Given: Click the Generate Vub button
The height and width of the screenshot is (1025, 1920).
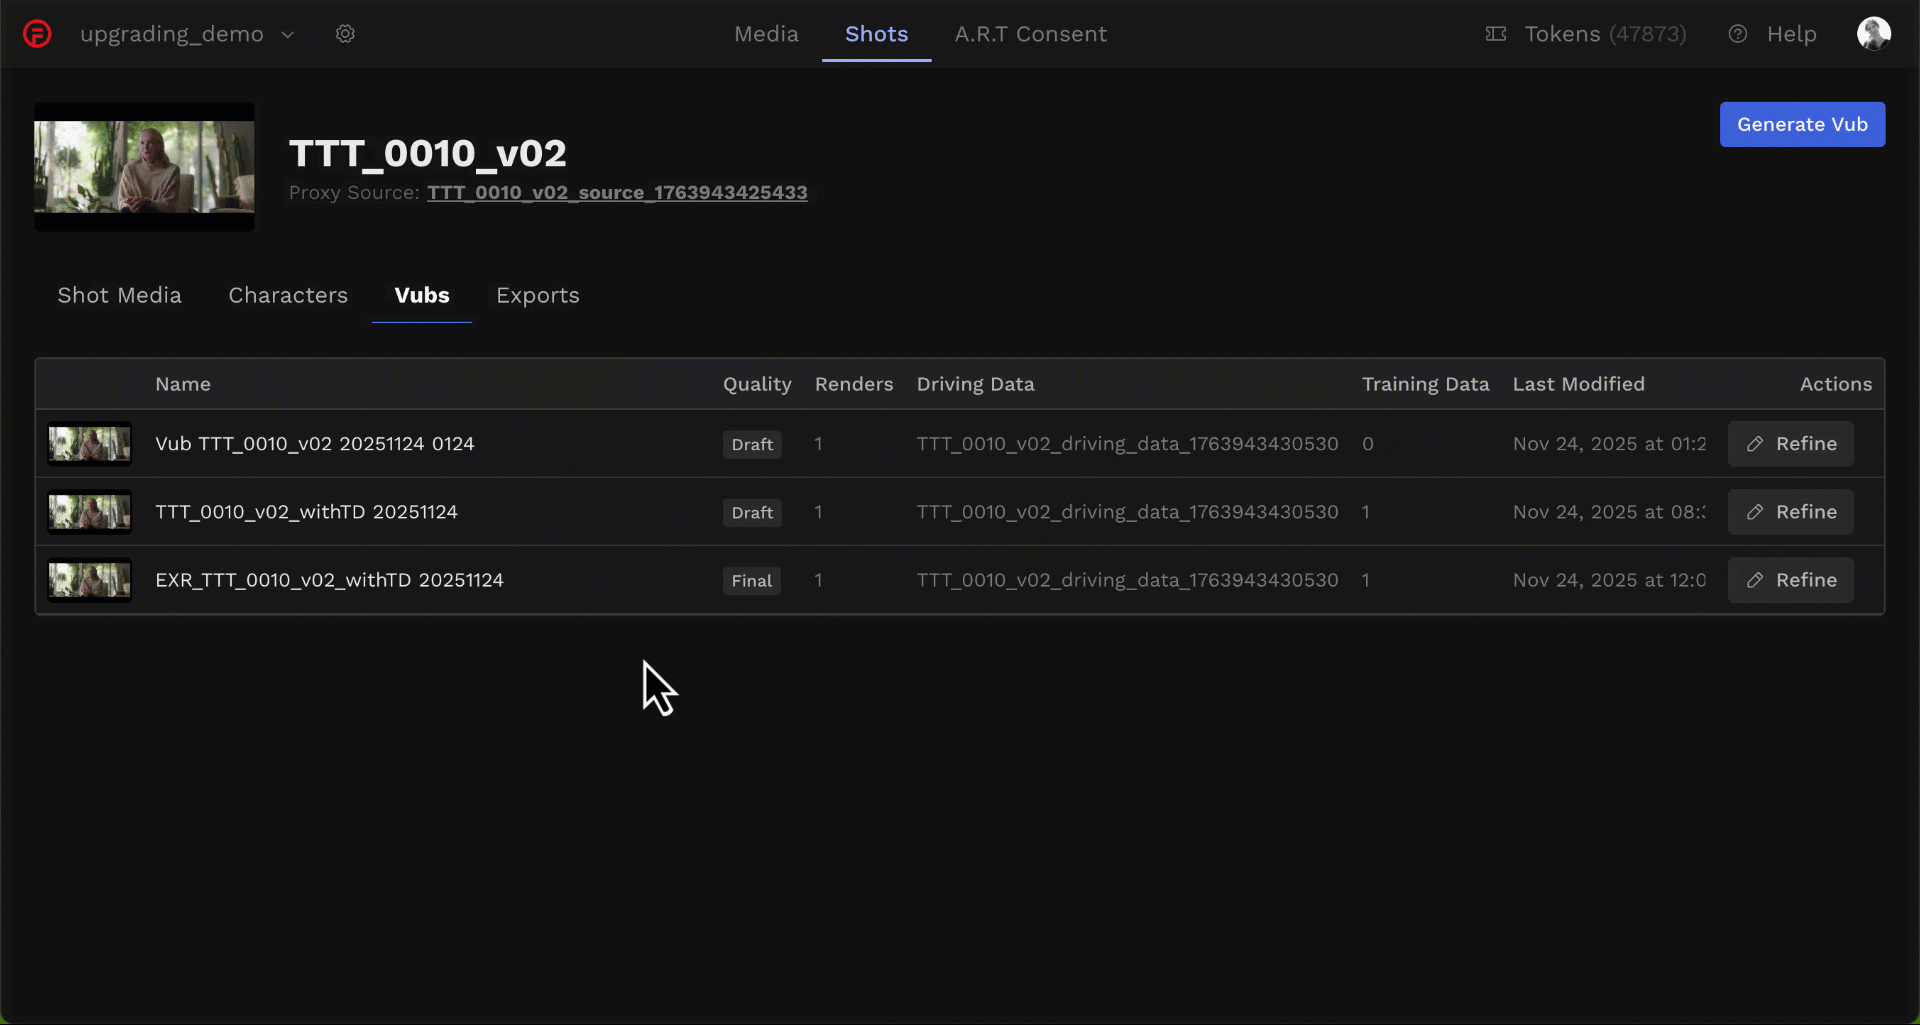Looking at the screenshot, I should point(1802,124).
